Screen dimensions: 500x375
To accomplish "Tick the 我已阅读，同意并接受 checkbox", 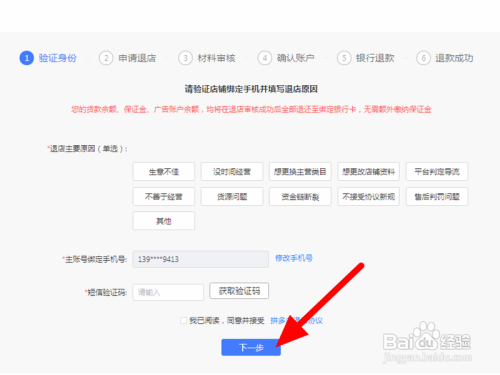I will pos(183,321).
